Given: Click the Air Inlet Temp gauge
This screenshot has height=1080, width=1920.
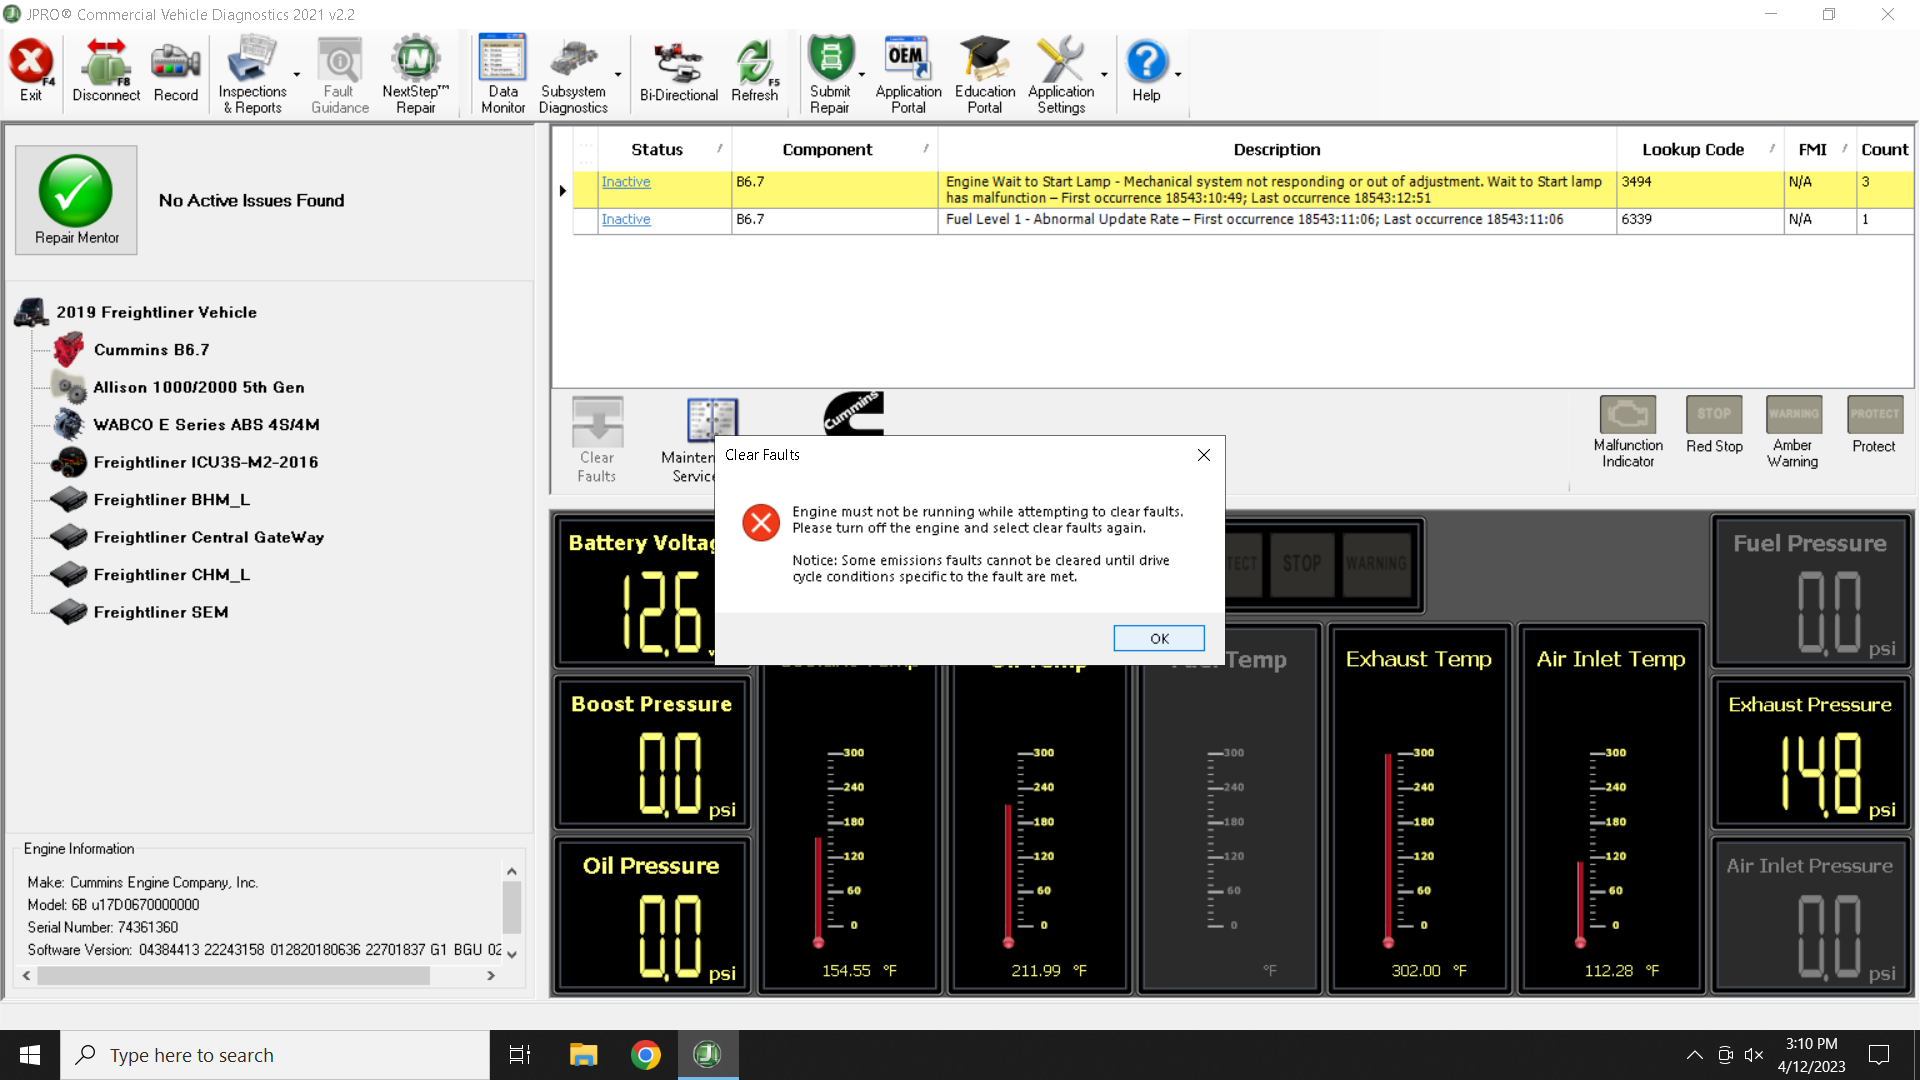Looking at the screenshot, I should click(x=1610, y=810).
